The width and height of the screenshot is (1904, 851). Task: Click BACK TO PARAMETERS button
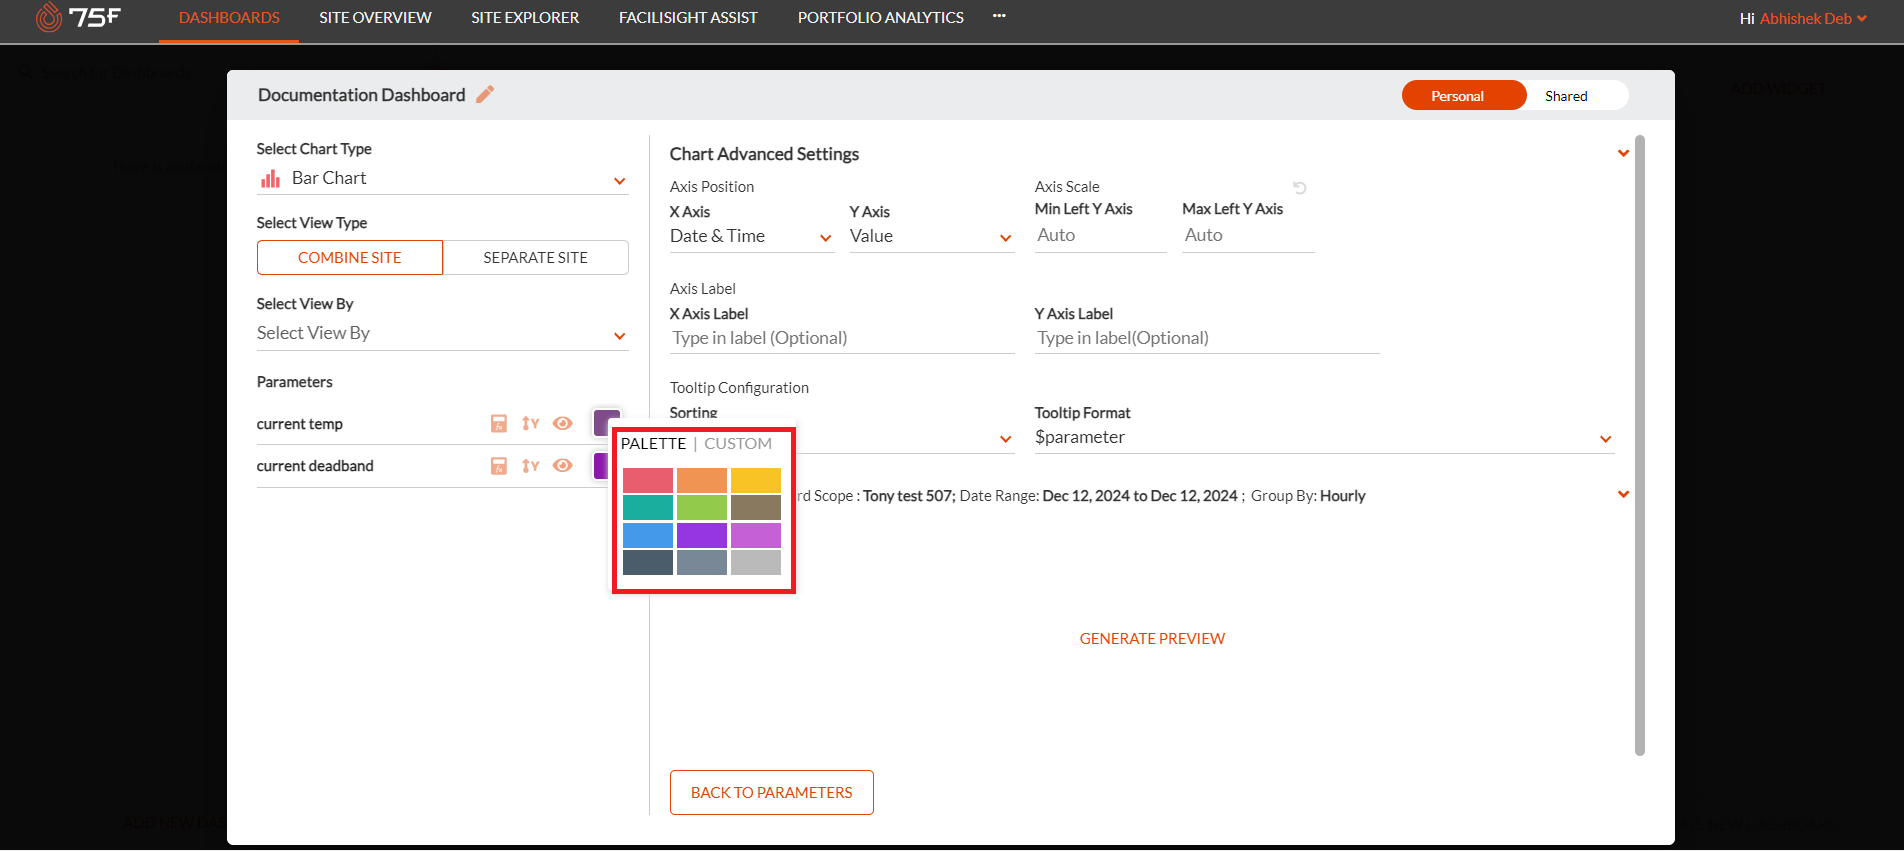click(772, 793)
